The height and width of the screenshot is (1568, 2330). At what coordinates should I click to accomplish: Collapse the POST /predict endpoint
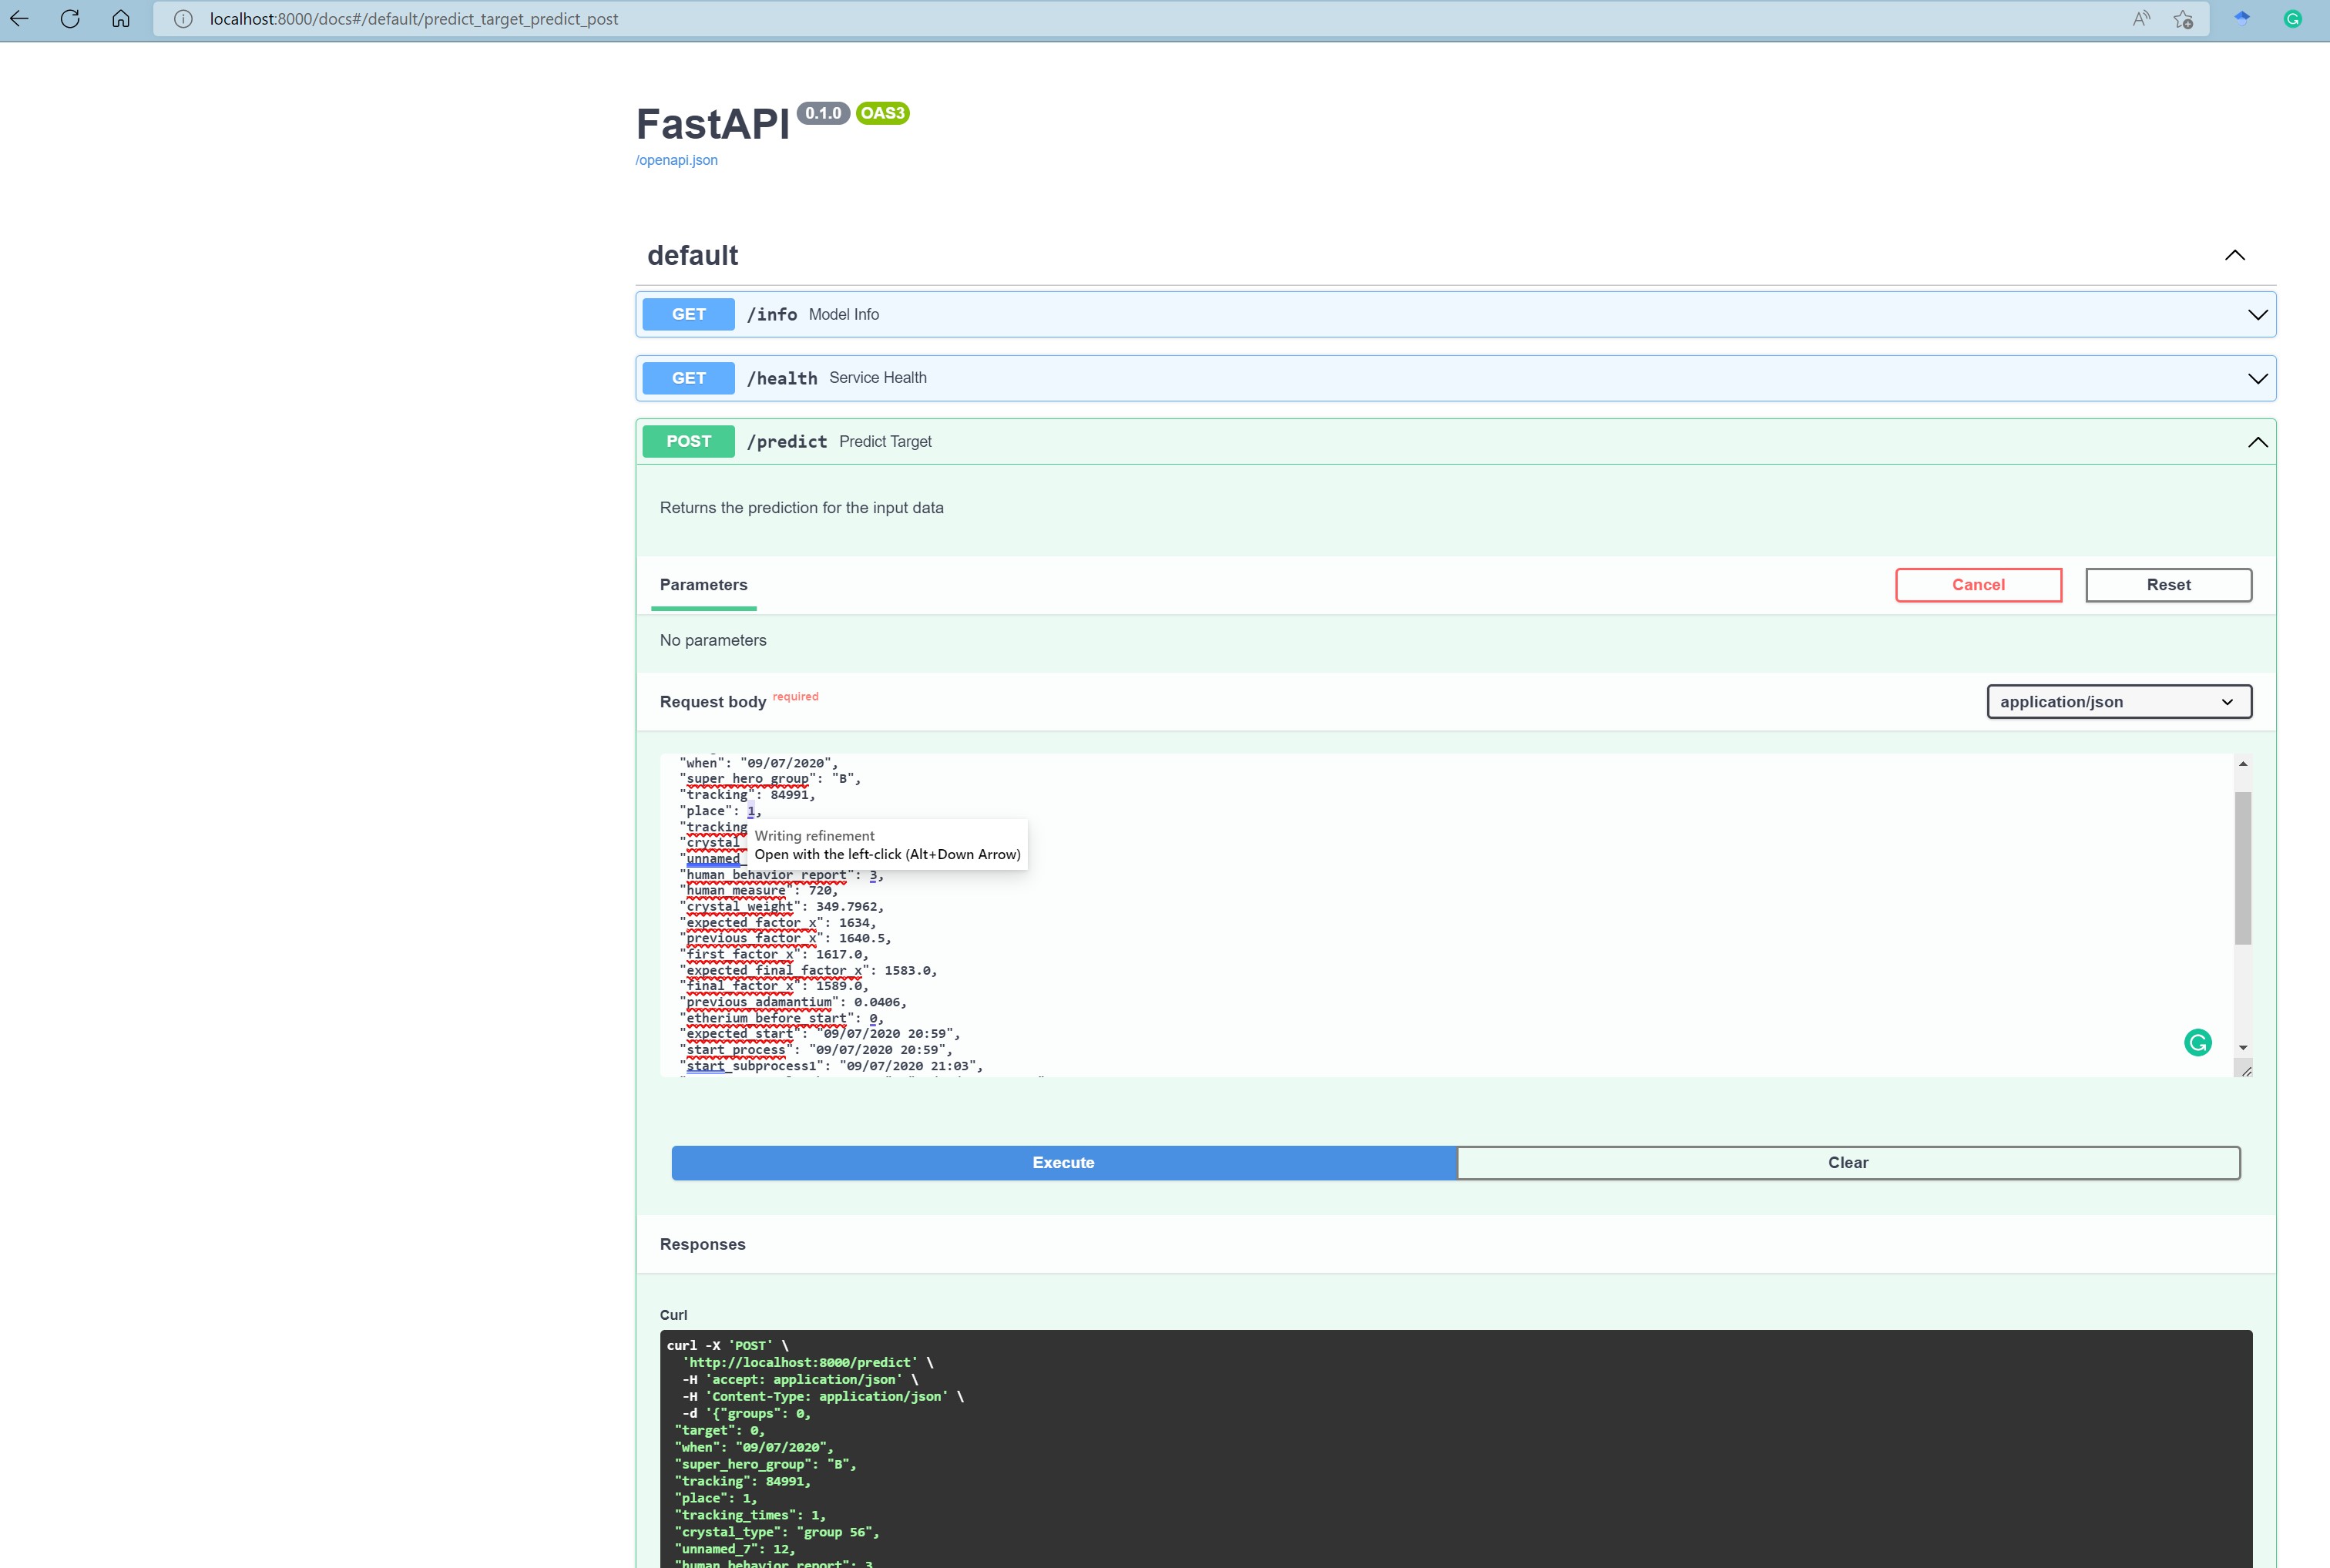tap(2257, 442)
